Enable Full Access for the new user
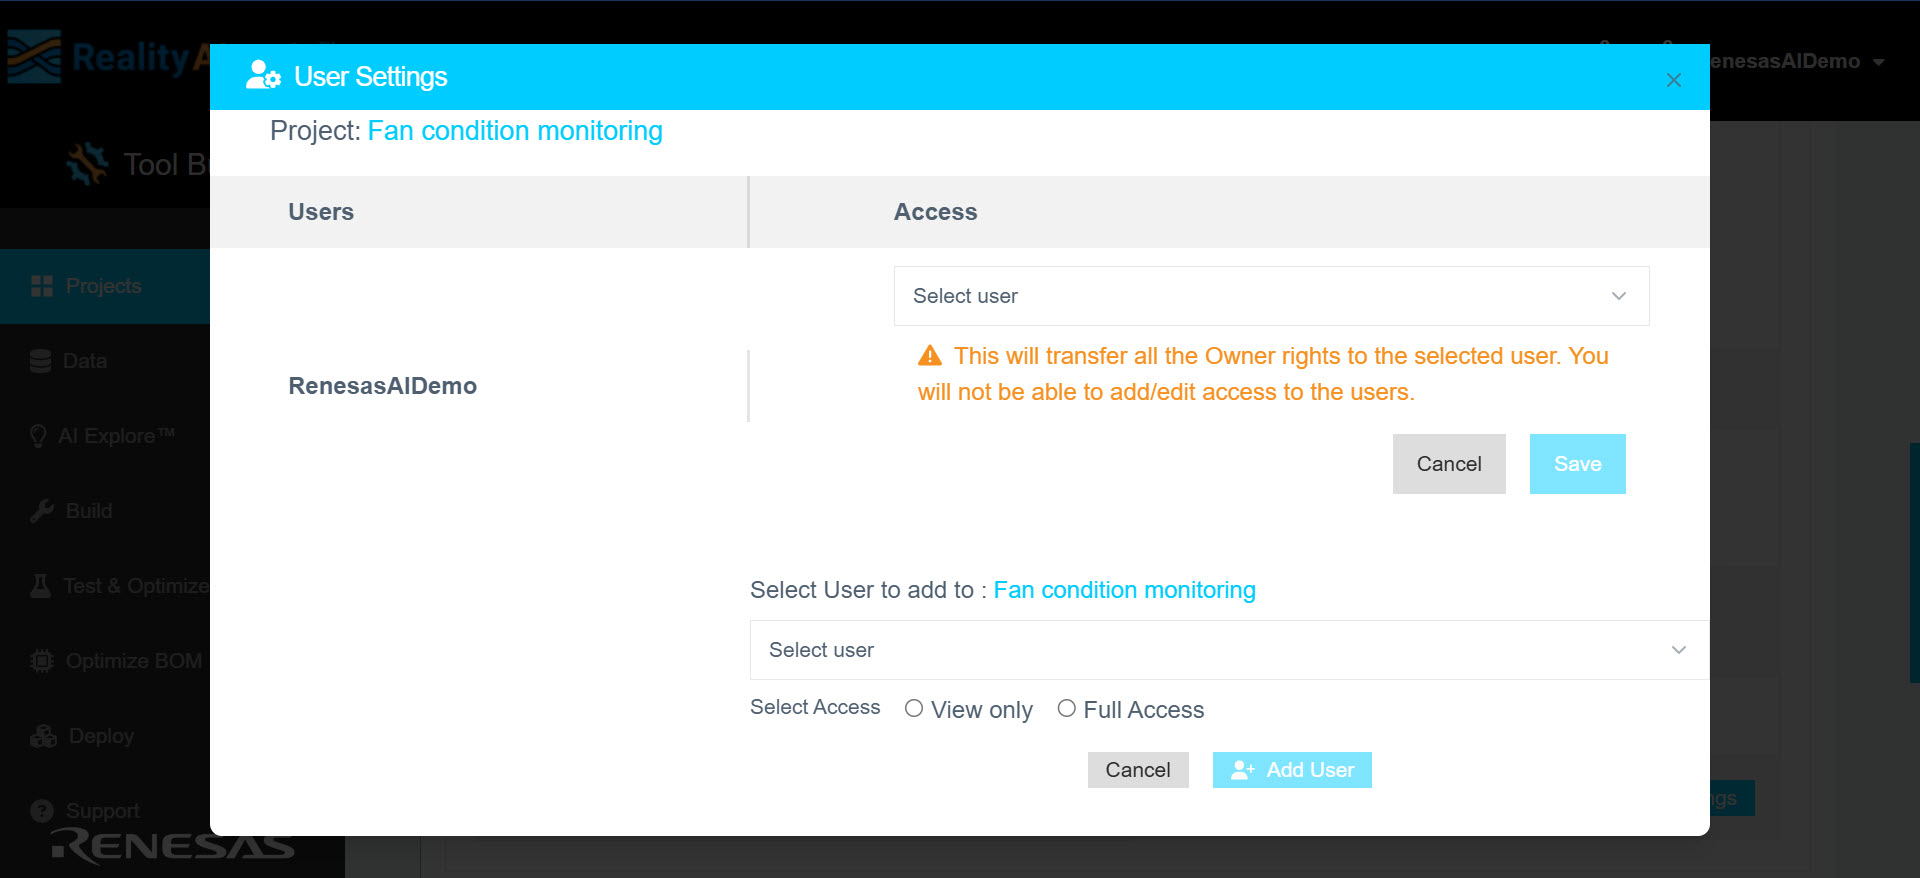The image size is (1920, 878). click(x=1067, y=708)
